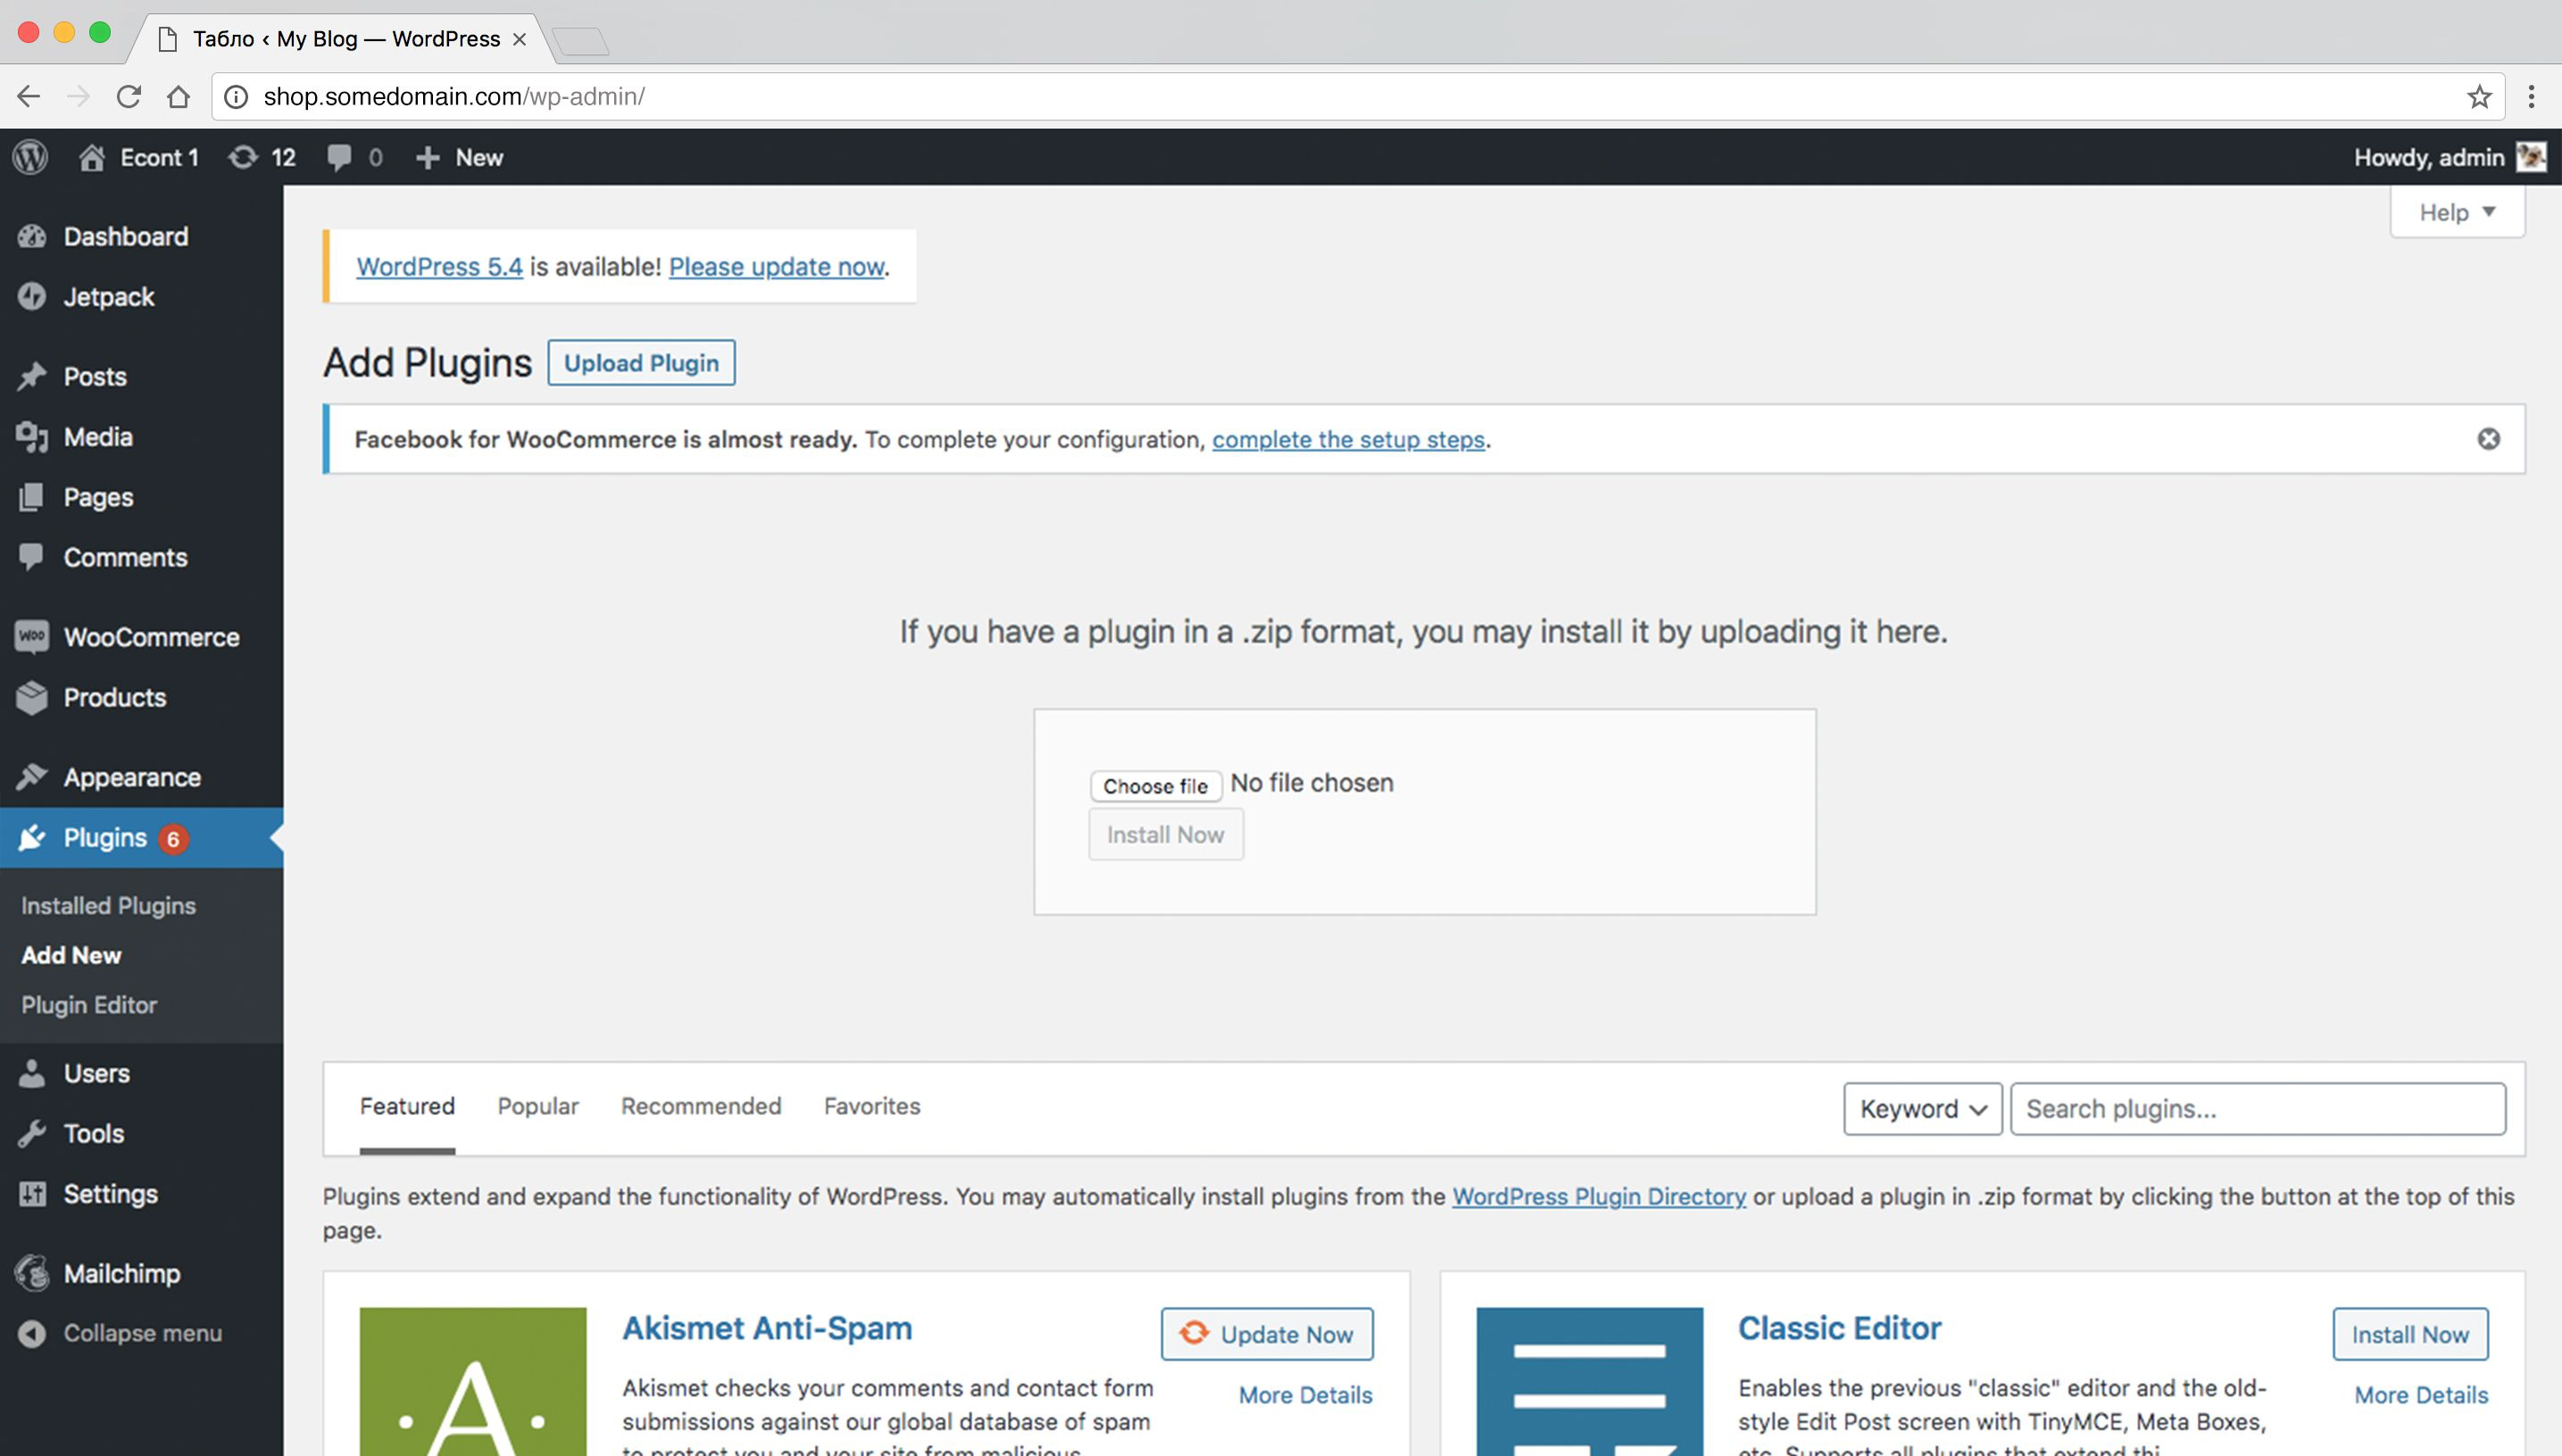Screen dimensions: 2562x1456
Task: Switch to the Favorites tab
Action: [x=872, y=1106]
